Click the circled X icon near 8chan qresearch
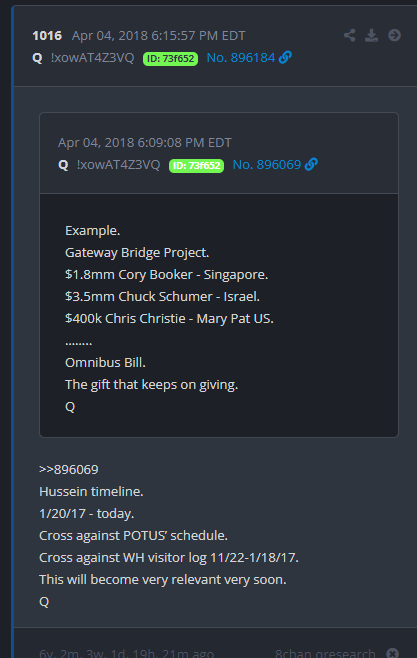Screen dimensions: 417x658 point(393,653)
